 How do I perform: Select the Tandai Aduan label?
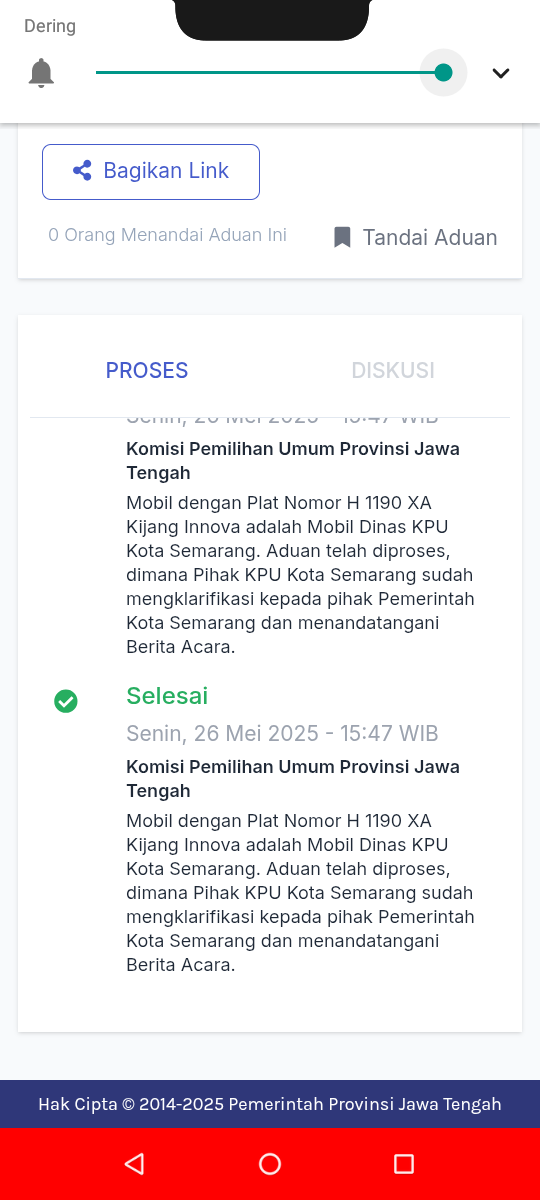(x=430, y=237)
